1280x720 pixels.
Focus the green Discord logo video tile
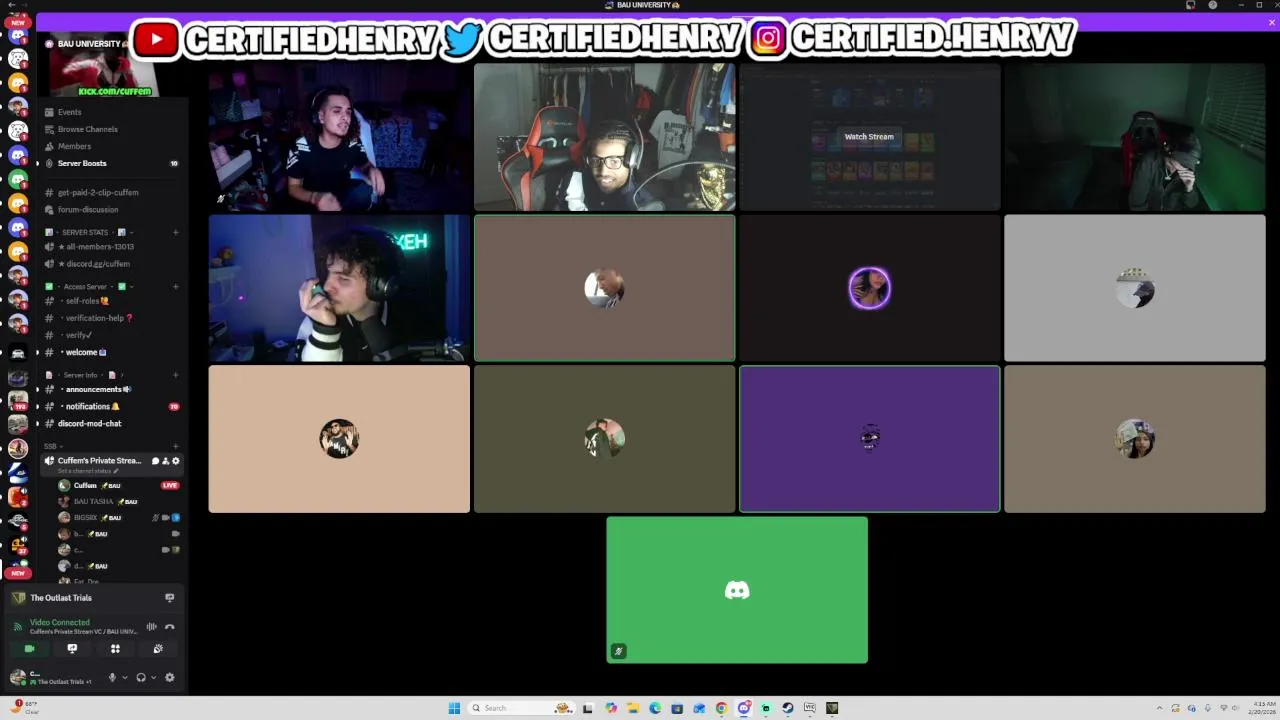(x=737, y=590)
